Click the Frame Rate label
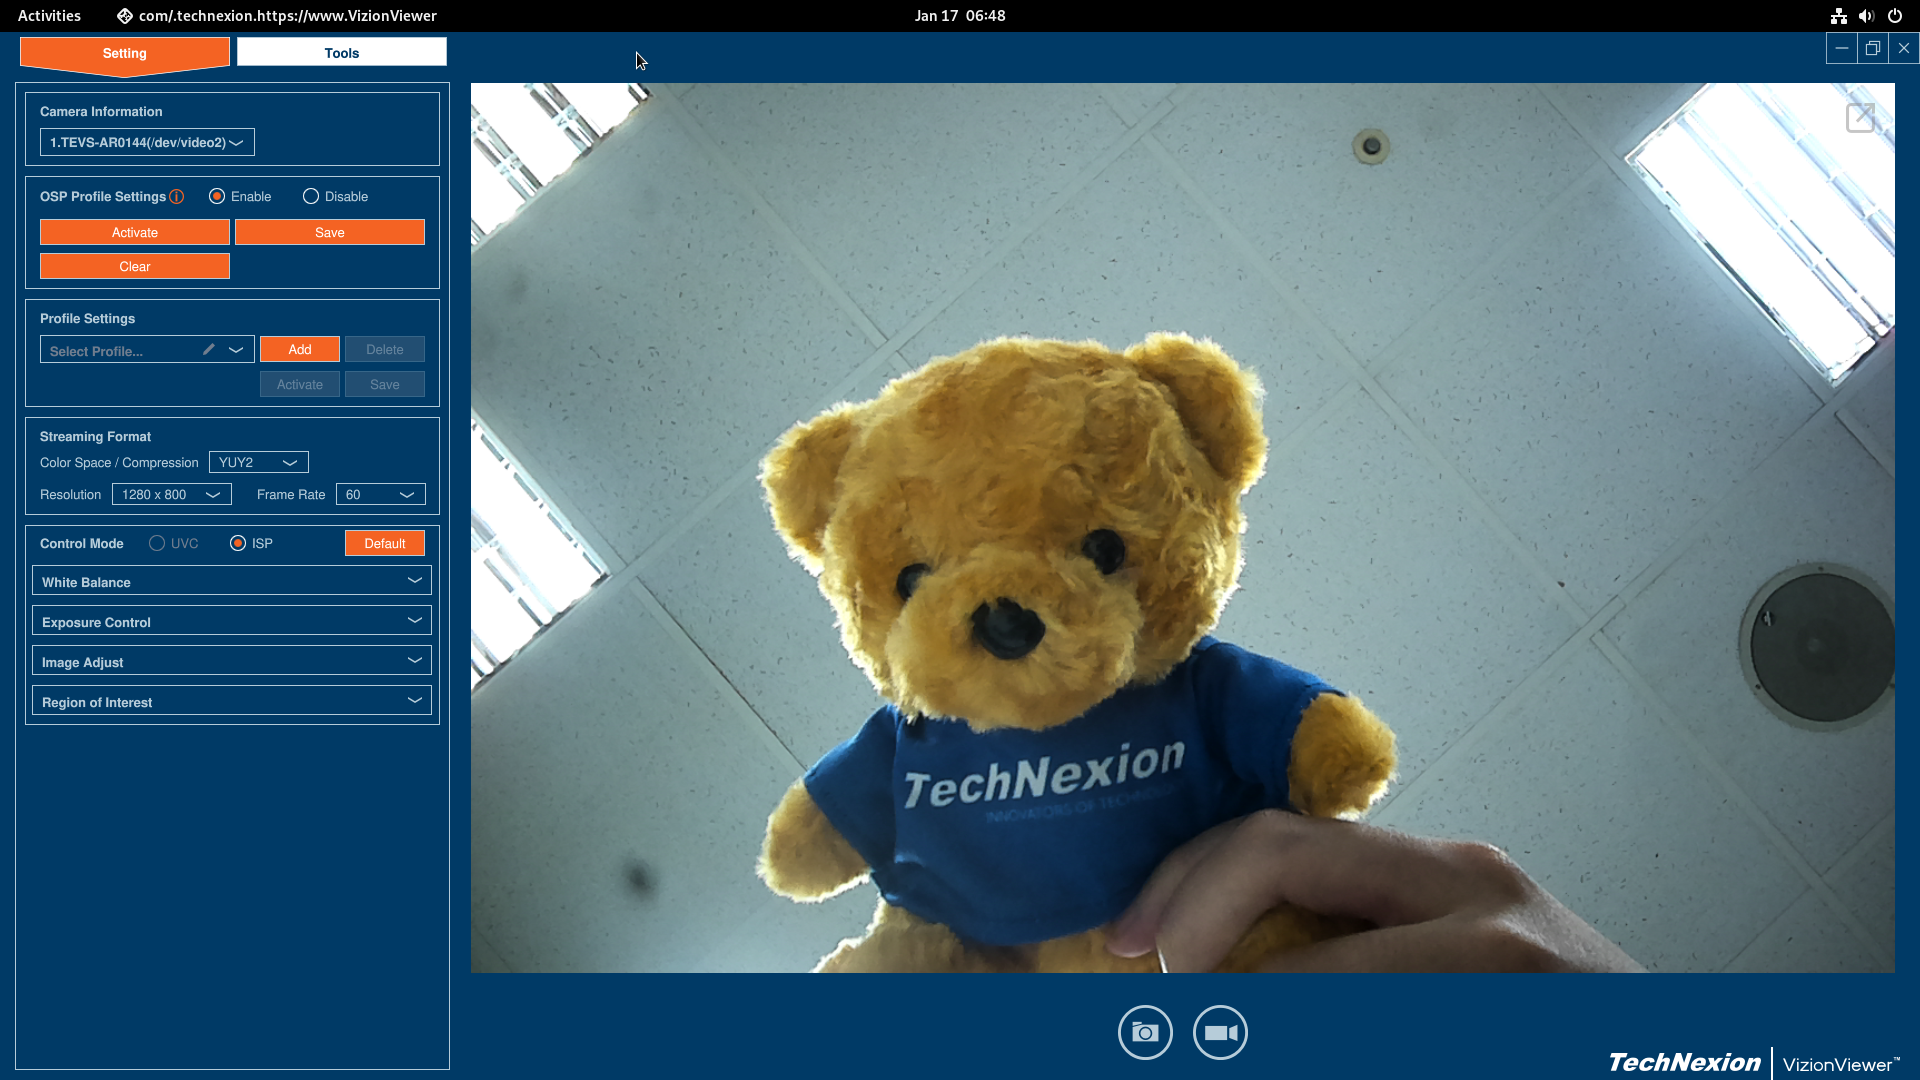Image resolution: width=1920 pixels, height=1080 pixels. [291, 495]
